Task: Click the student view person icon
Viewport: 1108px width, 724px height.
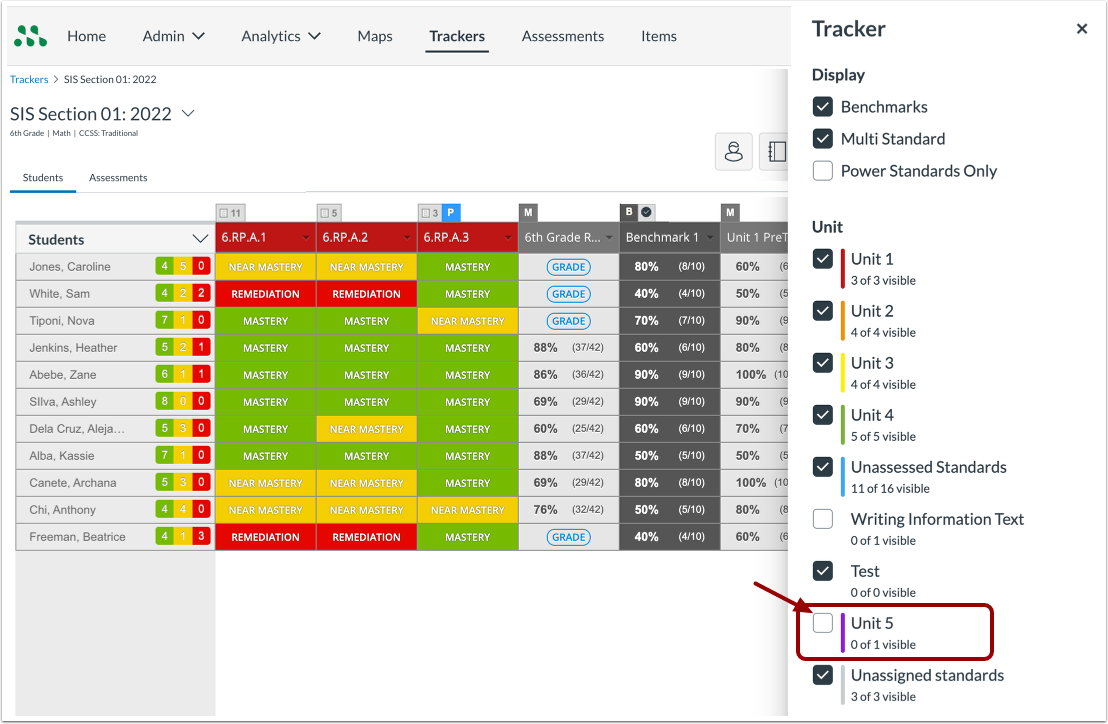Action: pyautogui.click(x=734, y=151)
